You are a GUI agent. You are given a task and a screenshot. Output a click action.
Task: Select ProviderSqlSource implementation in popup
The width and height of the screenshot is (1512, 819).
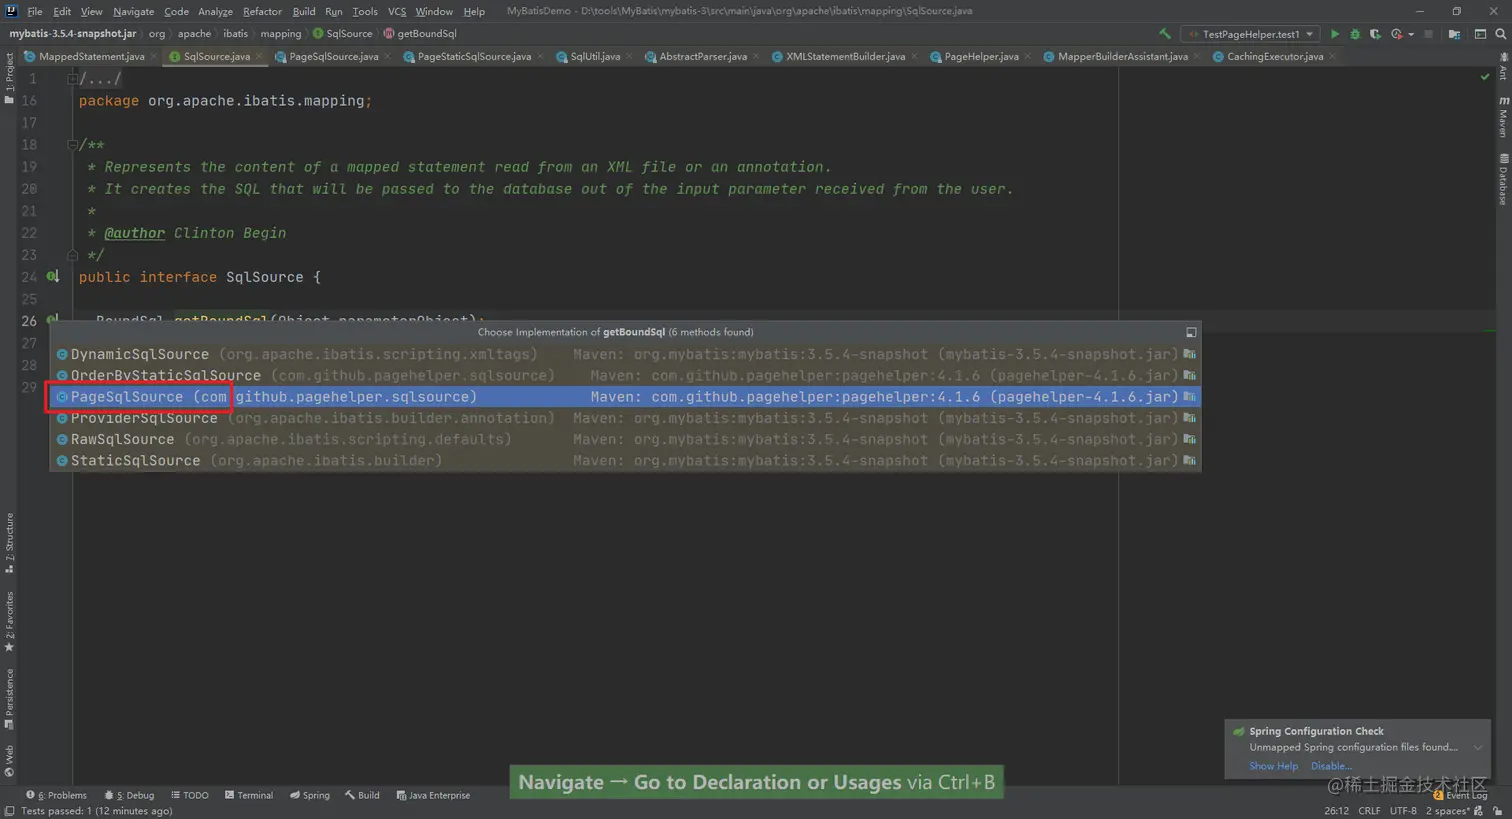pos(625,418)
